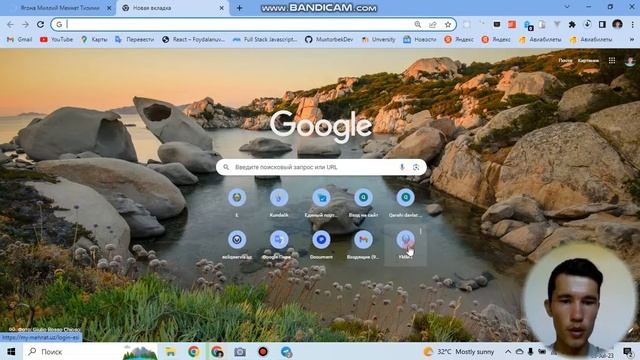Open the YouTube bookmark

tap(57, 40)
